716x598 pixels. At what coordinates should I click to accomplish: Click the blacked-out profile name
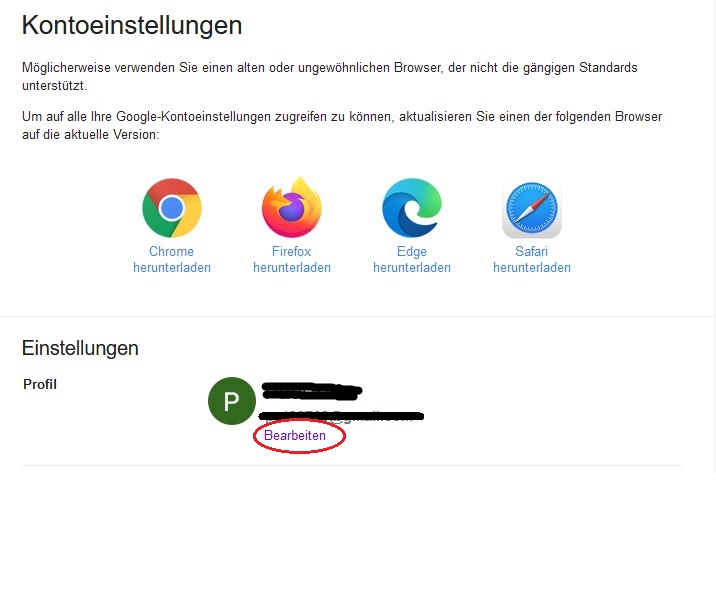coord(312,391)
